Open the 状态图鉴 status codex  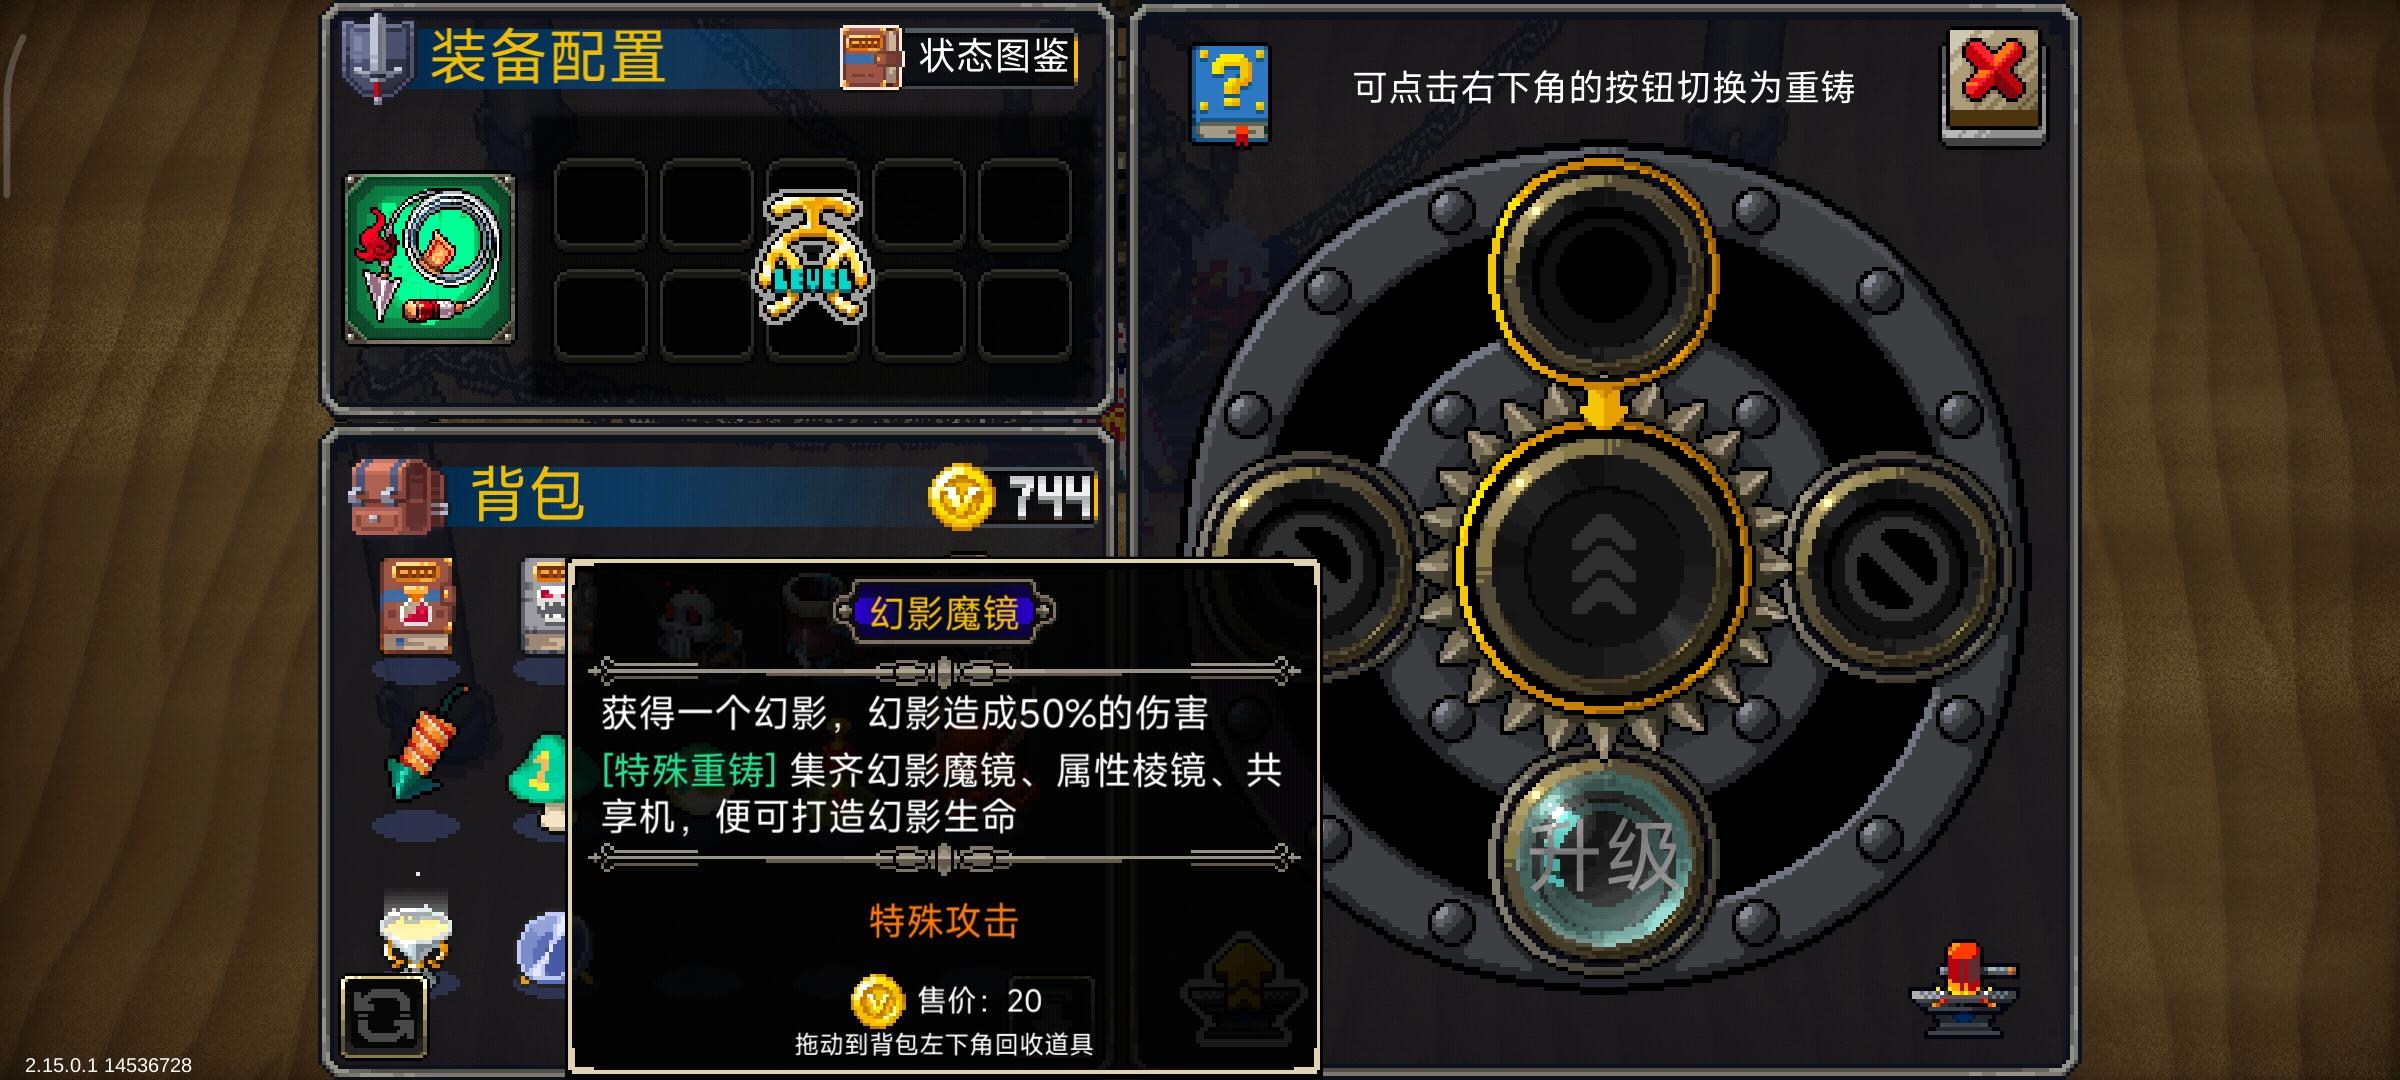958,56
